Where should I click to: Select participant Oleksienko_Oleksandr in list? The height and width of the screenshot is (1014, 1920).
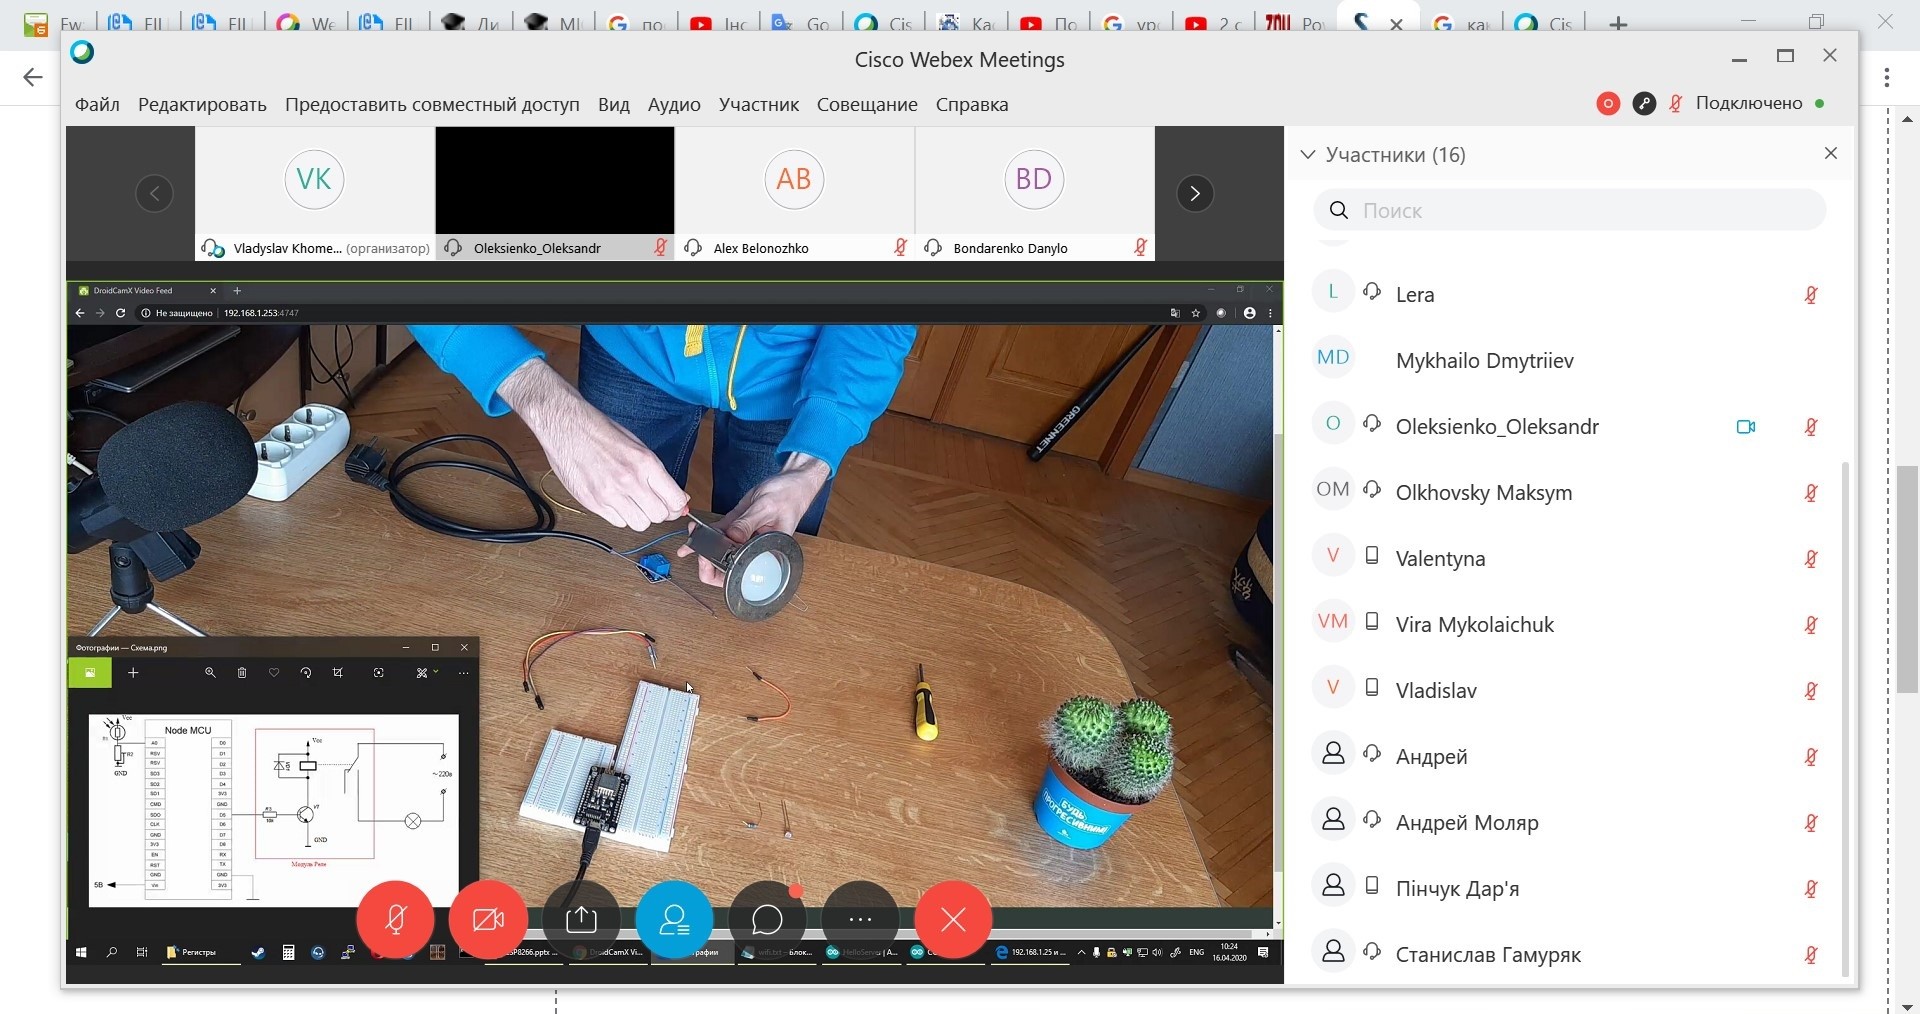click(x=1569, y=426)
